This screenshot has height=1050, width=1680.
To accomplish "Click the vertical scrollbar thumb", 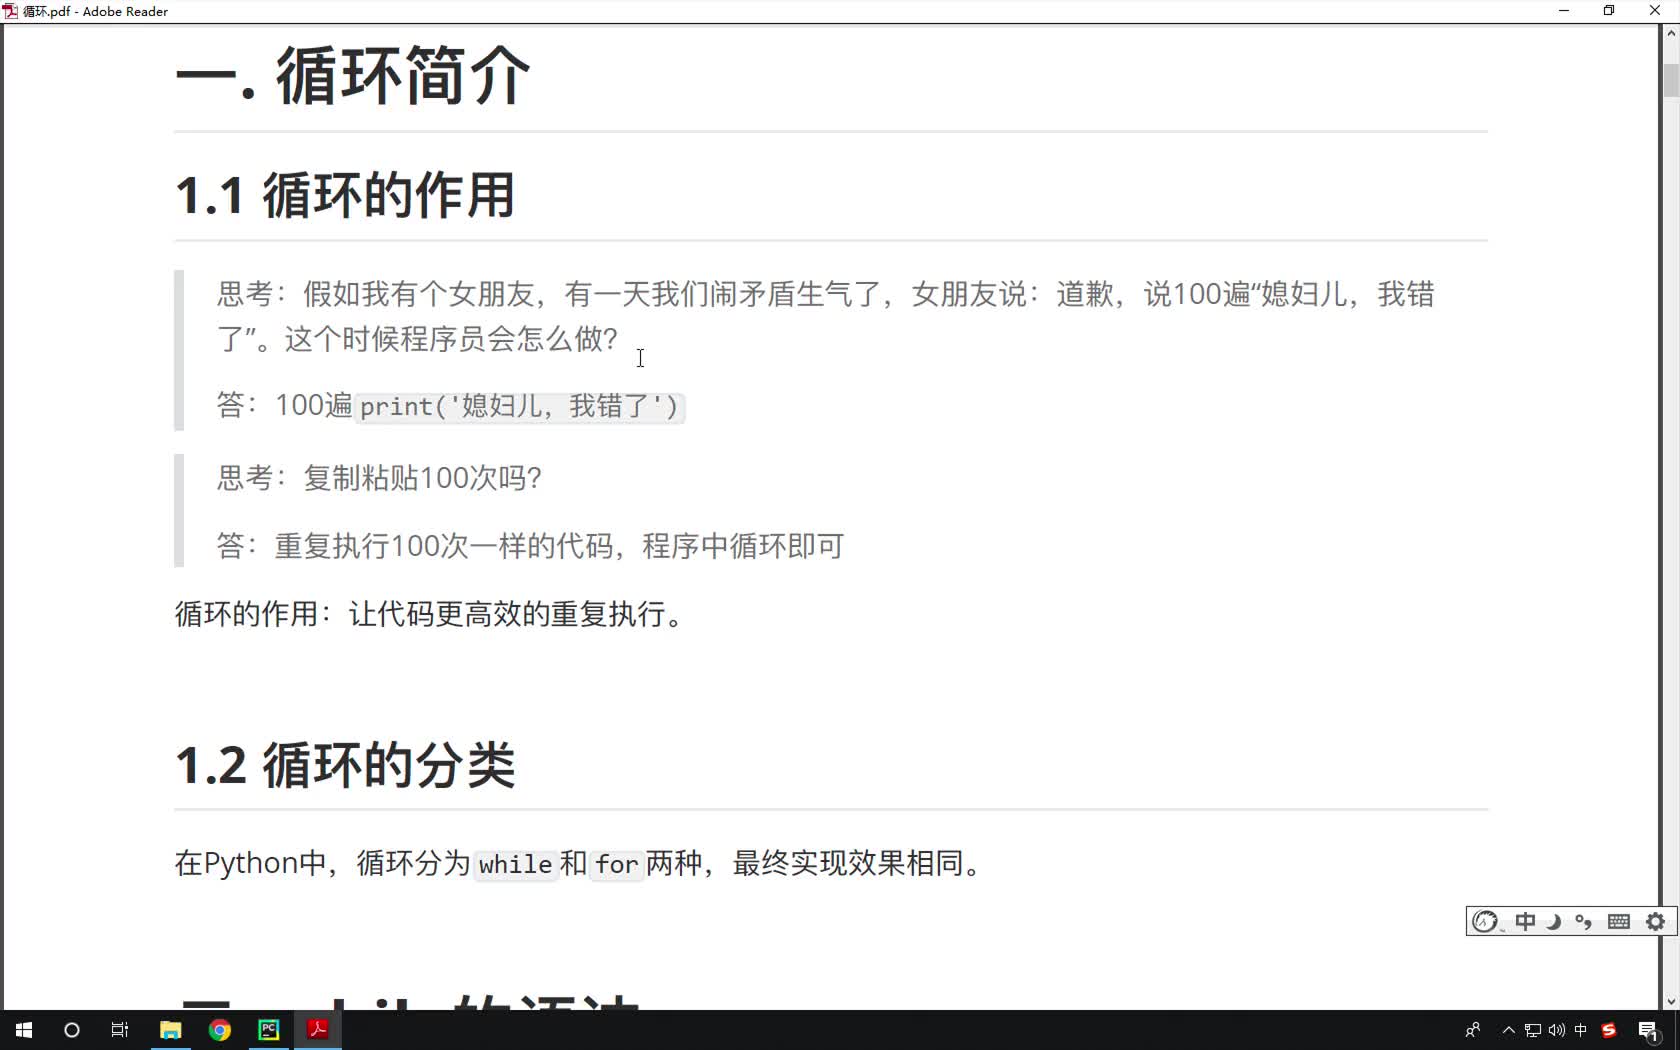I will (x=1670, y=80).
